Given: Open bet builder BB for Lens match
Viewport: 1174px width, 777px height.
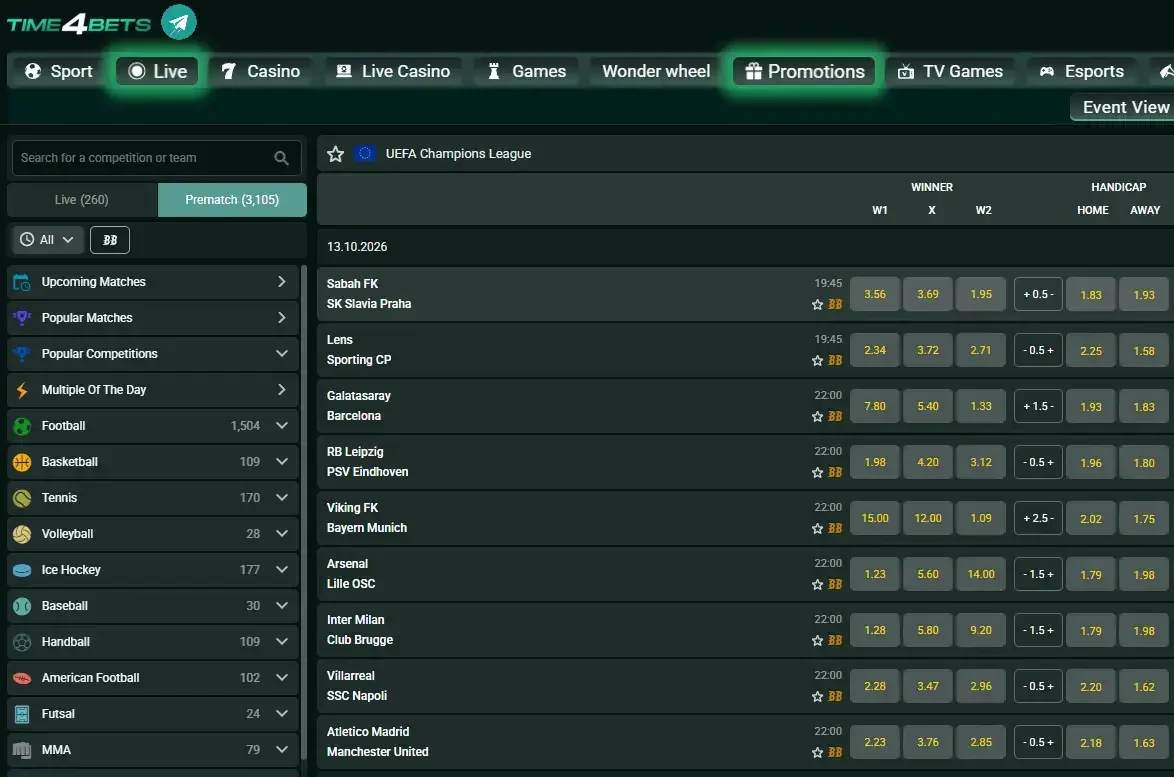Looking at the screenshot, I should tap(835, 361).
